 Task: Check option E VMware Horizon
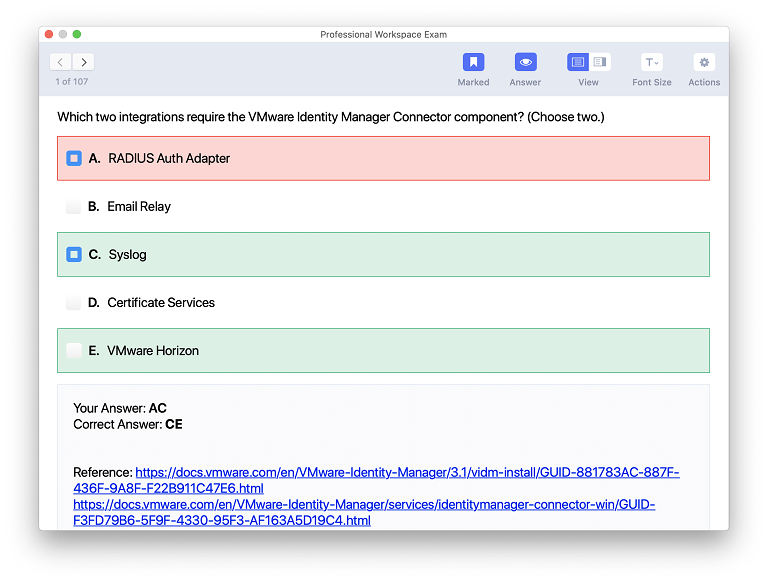pos(74,350)
